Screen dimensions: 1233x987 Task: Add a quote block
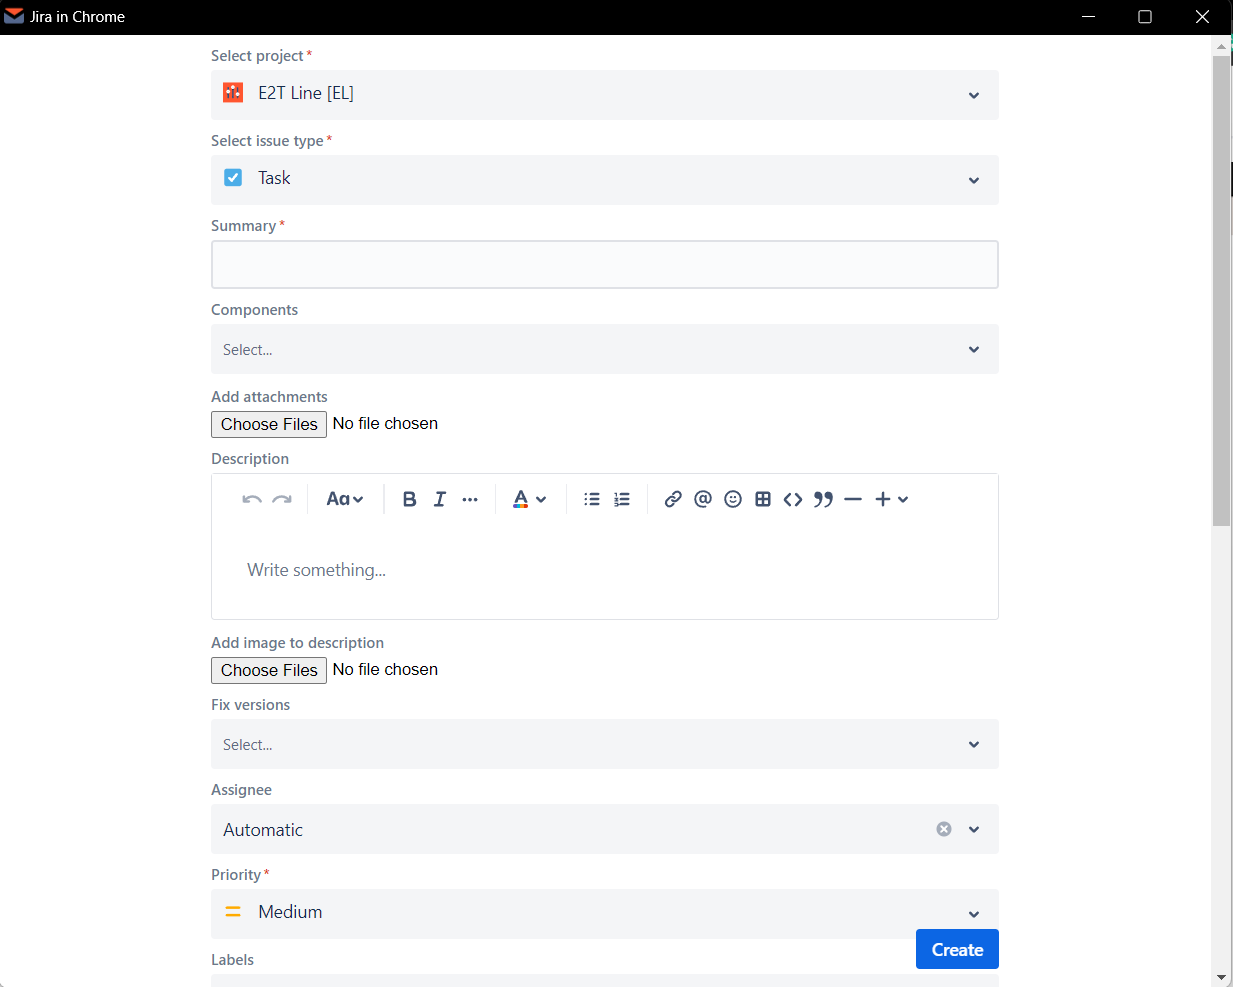click(823, 499)
